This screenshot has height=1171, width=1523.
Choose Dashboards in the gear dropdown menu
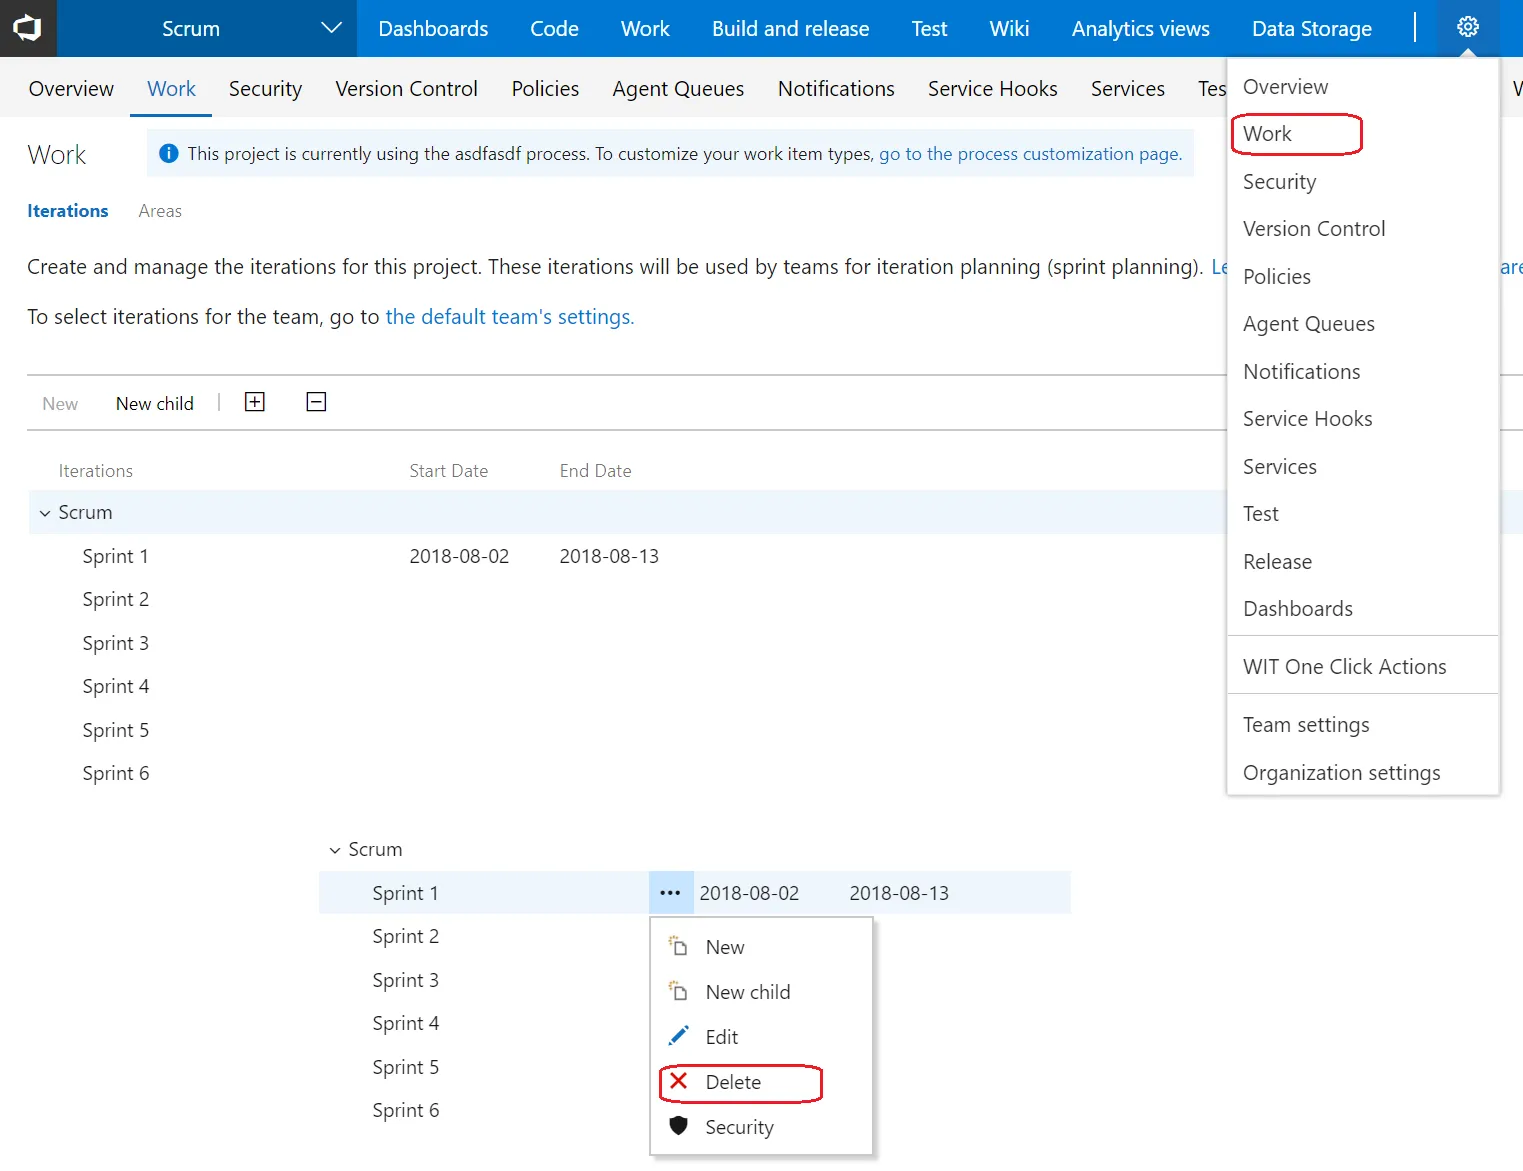pos(1297,609)
